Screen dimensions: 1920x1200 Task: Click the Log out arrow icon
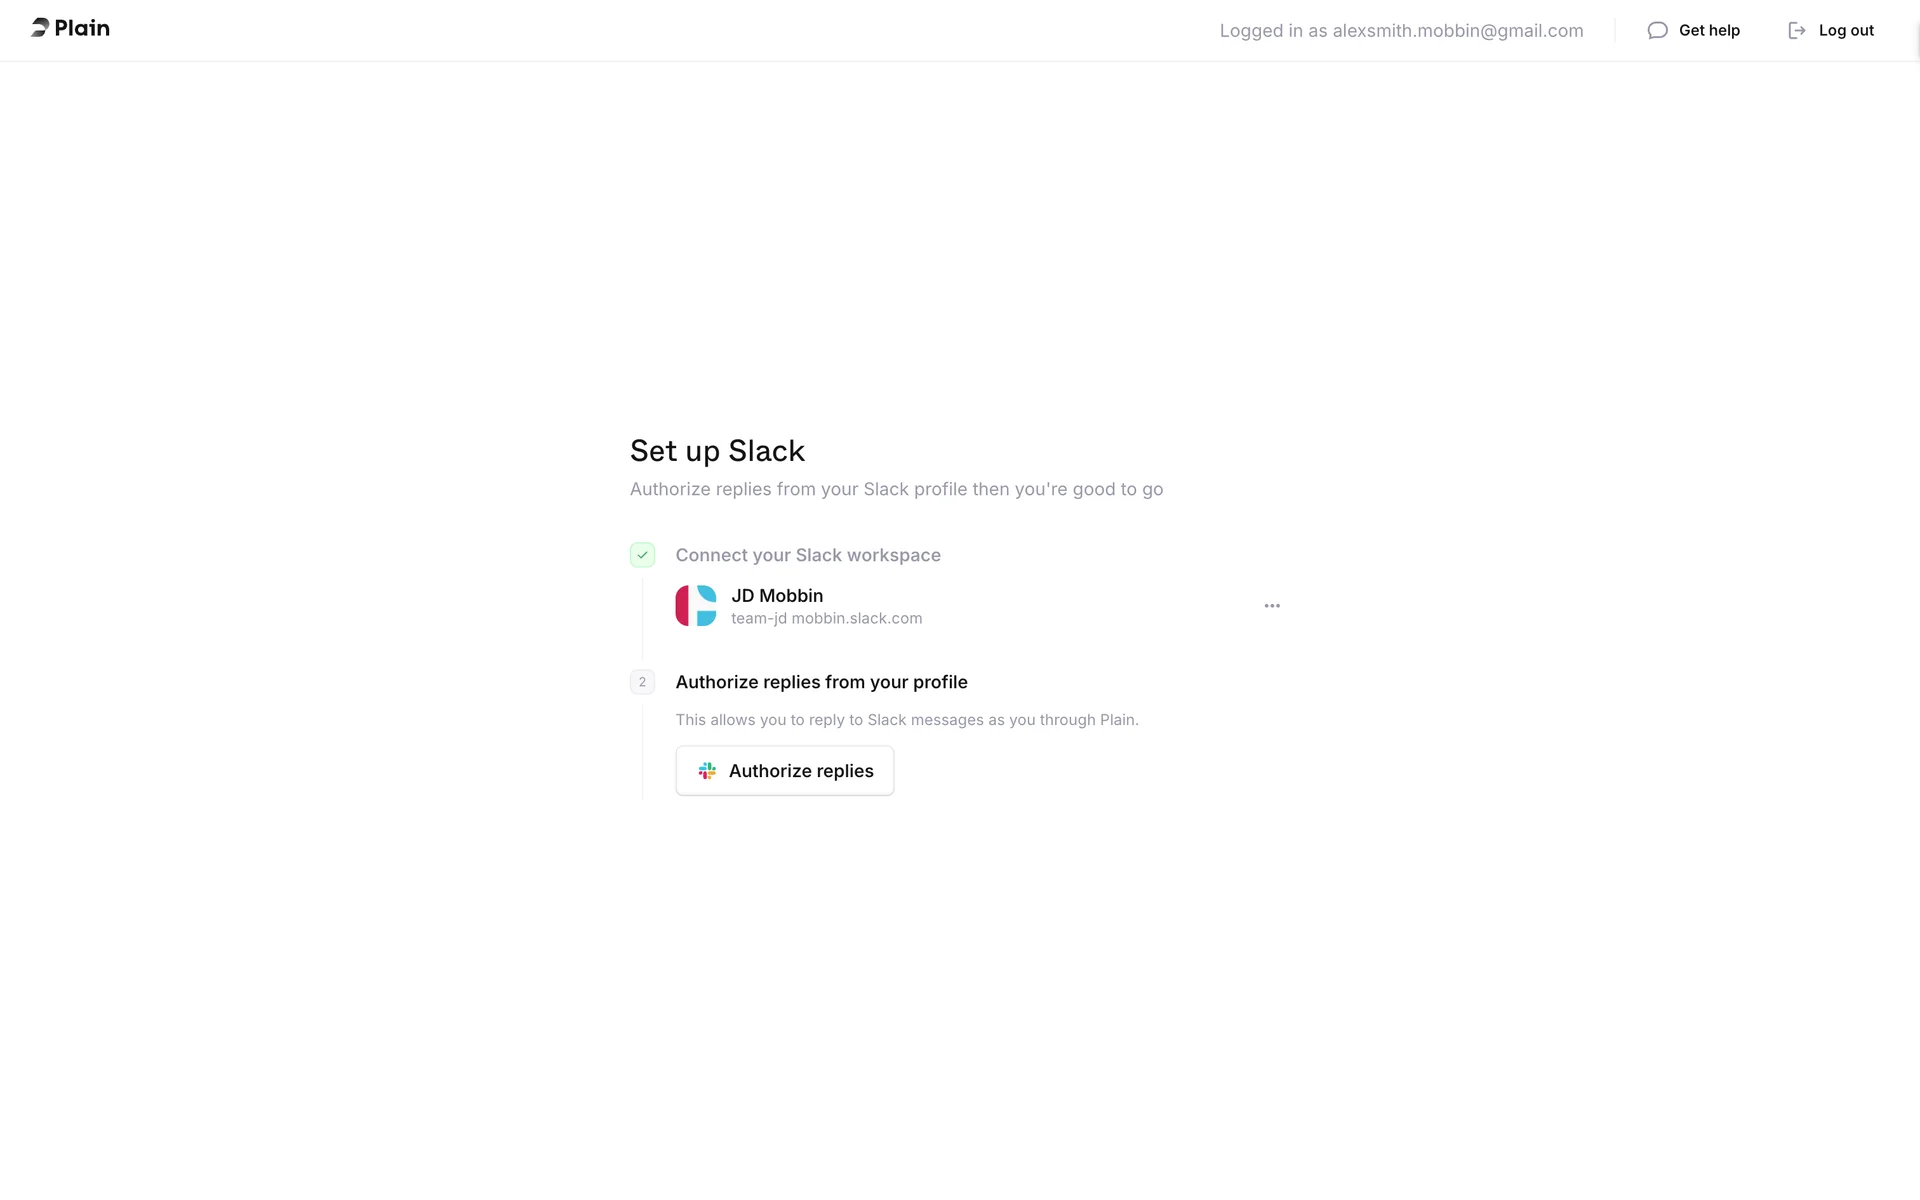[x=1796, y=30]
